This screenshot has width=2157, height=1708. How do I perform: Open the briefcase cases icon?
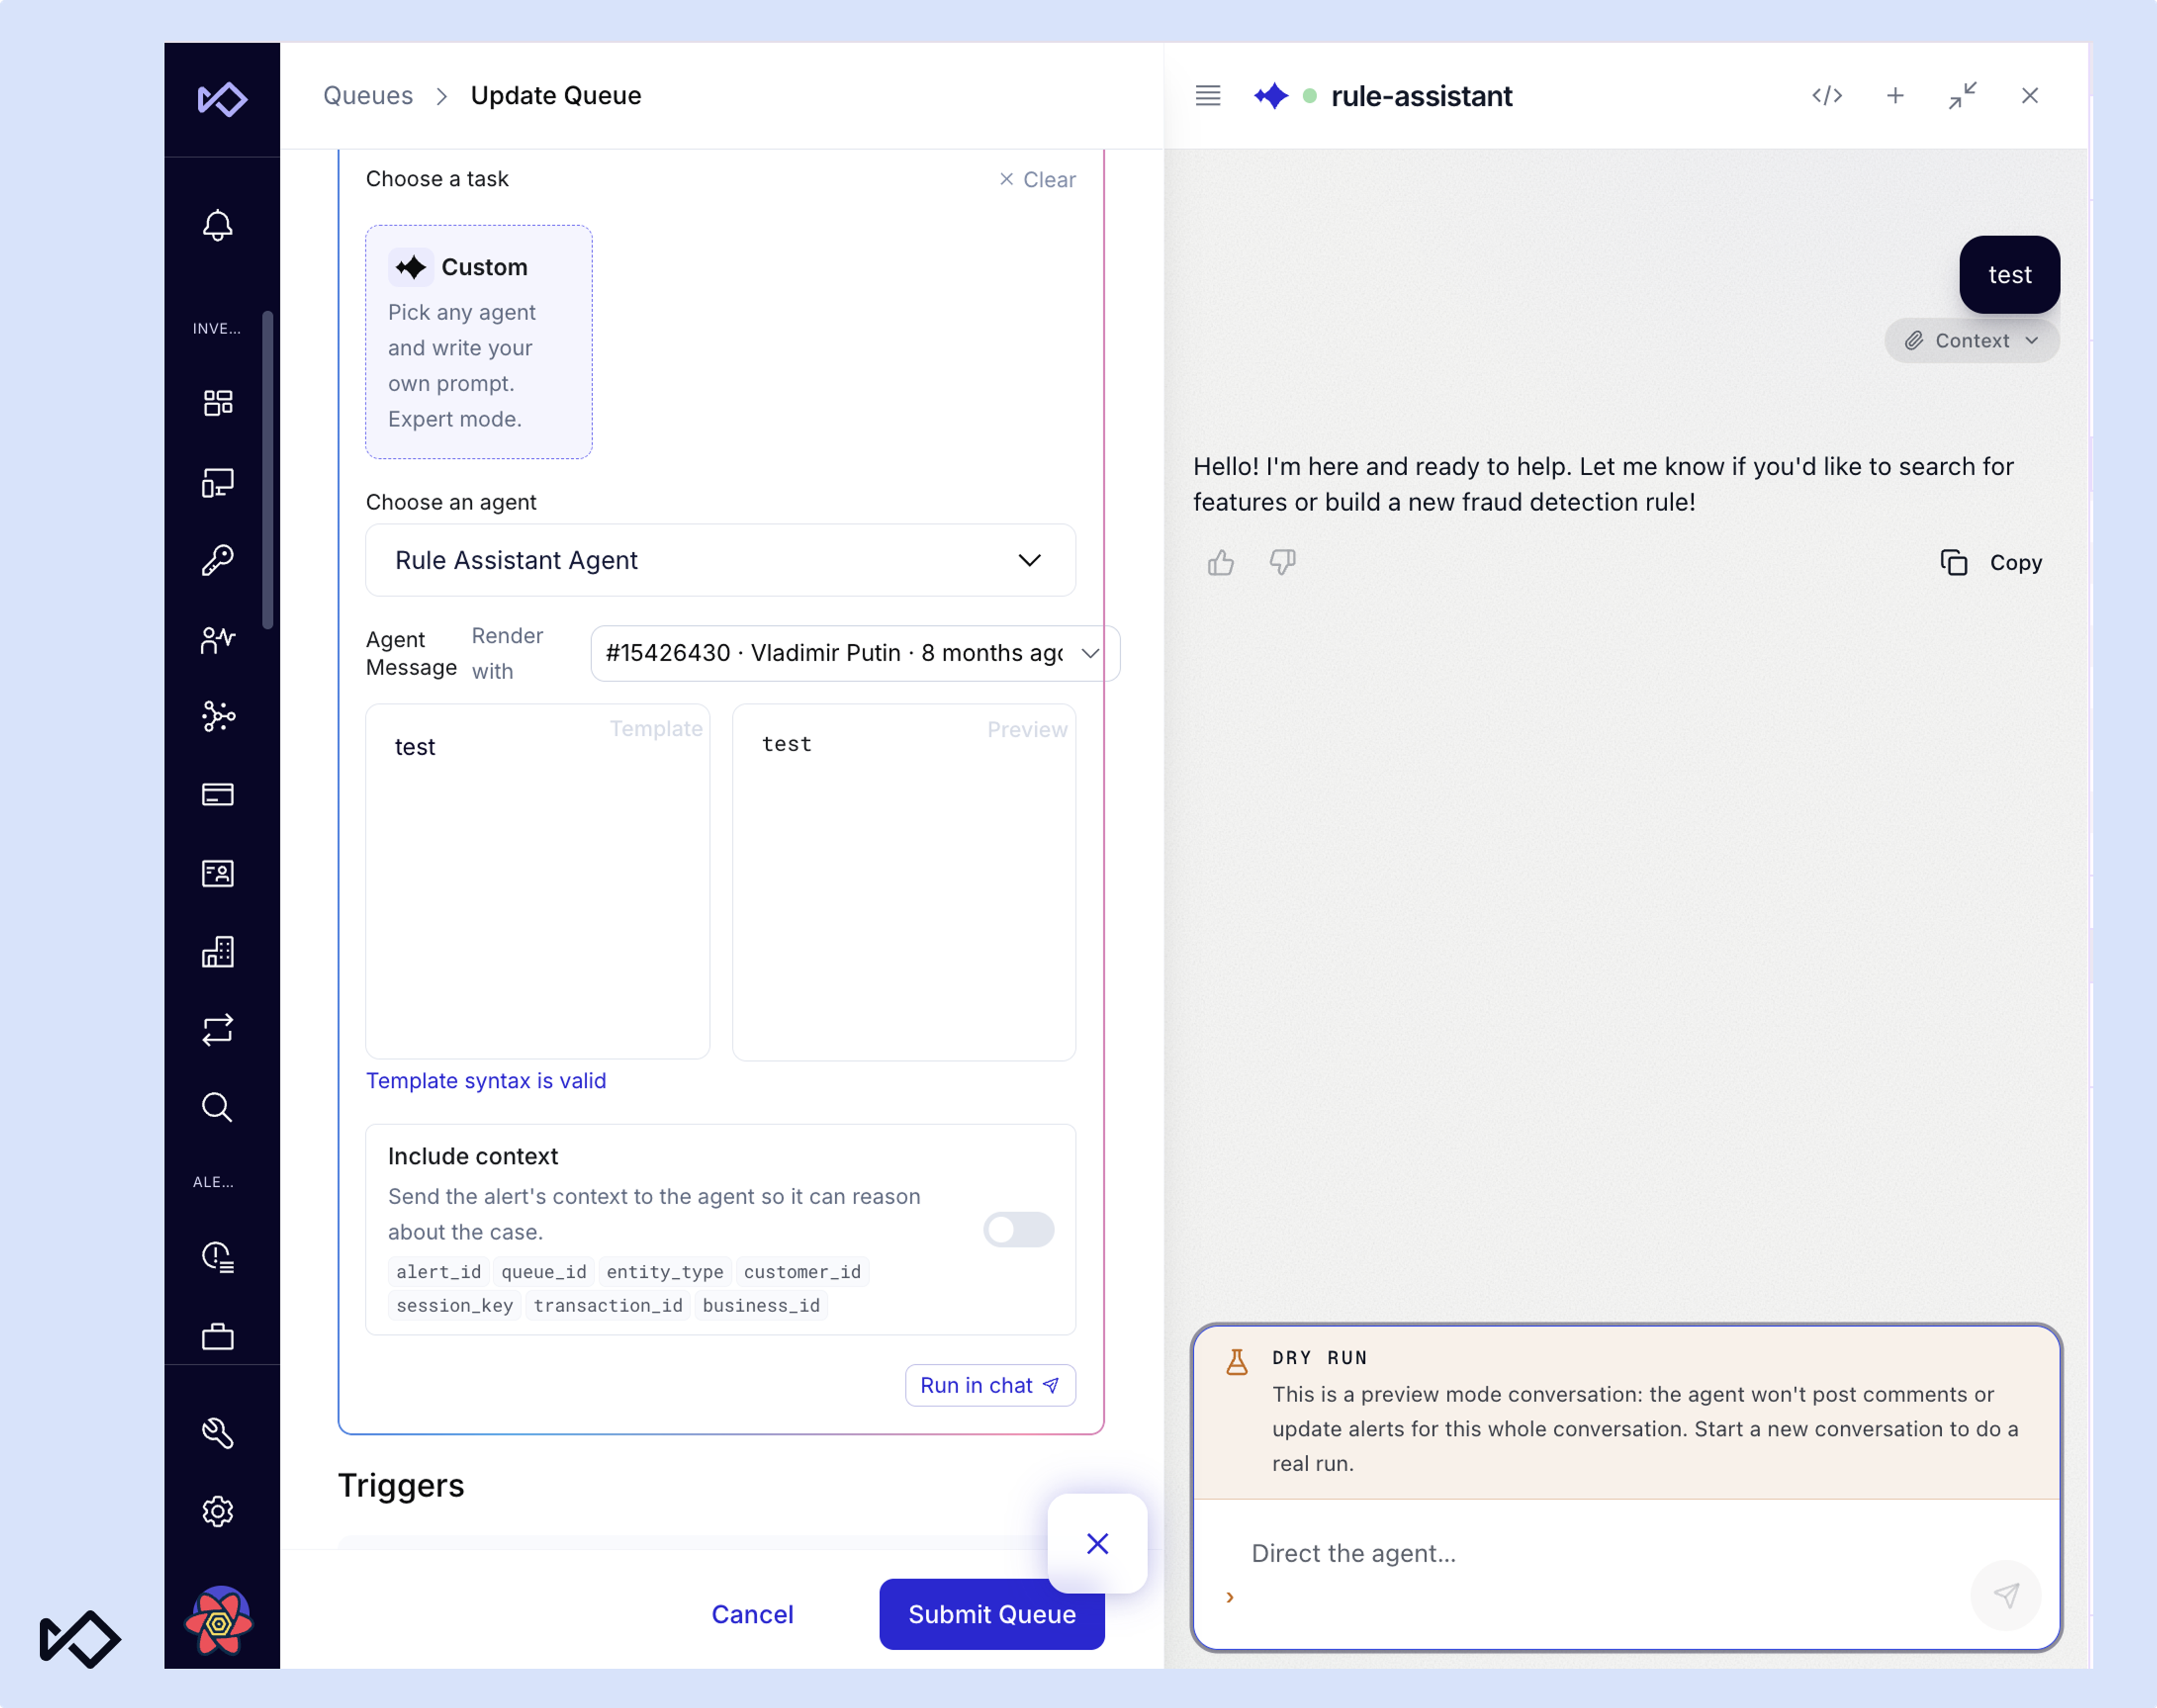click(x=217, y=1336)
